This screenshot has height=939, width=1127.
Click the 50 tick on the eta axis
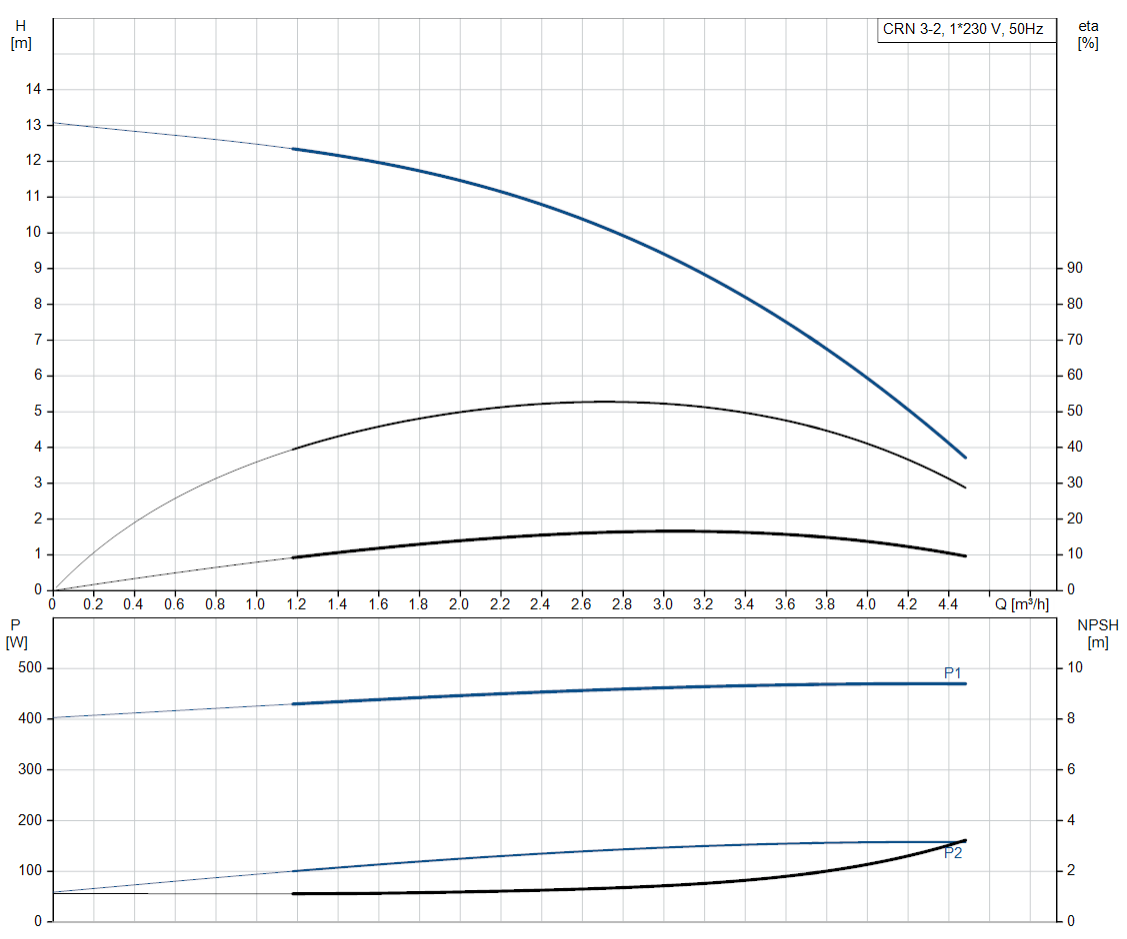(x=1075, y=411)
